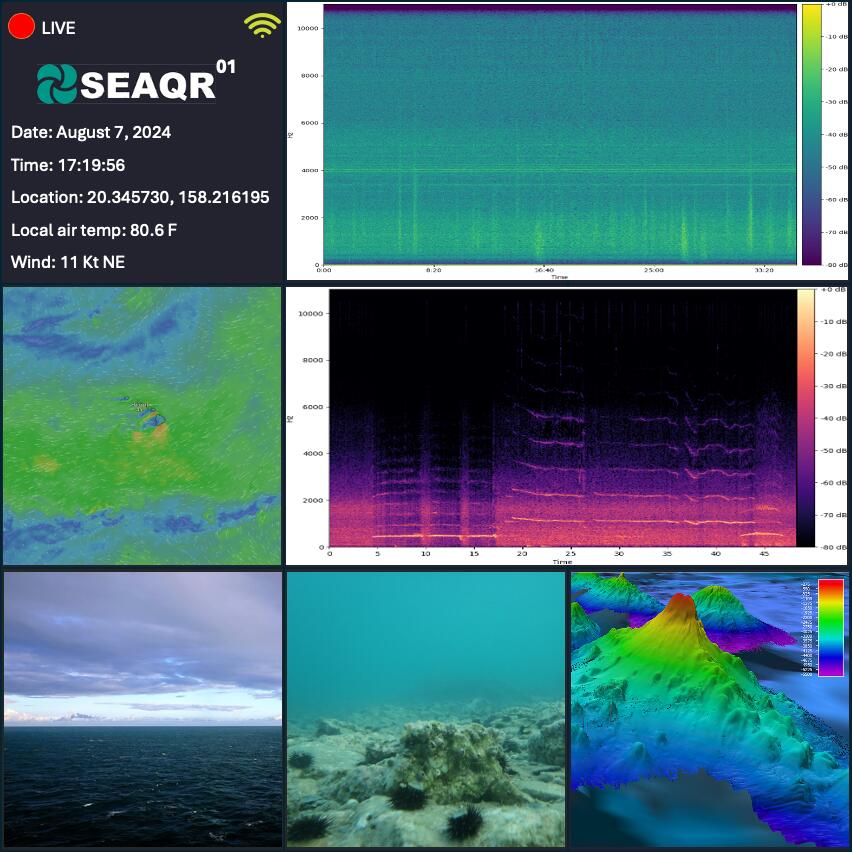Click the 'LIVE' label text

tap(59, 28)
